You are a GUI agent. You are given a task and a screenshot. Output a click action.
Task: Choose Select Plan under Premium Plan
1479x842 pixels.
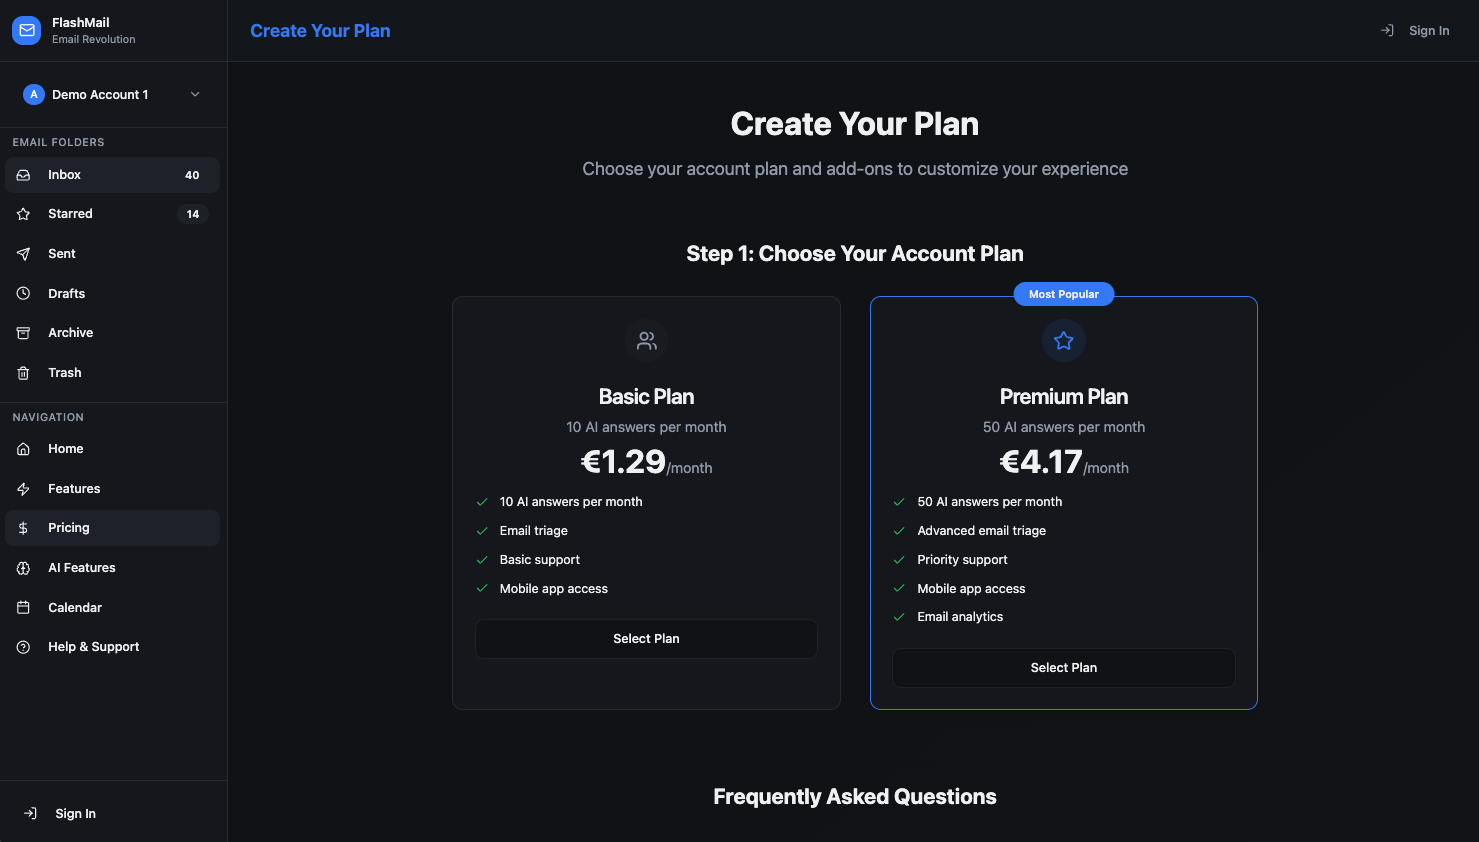(x=1063, y=668)
